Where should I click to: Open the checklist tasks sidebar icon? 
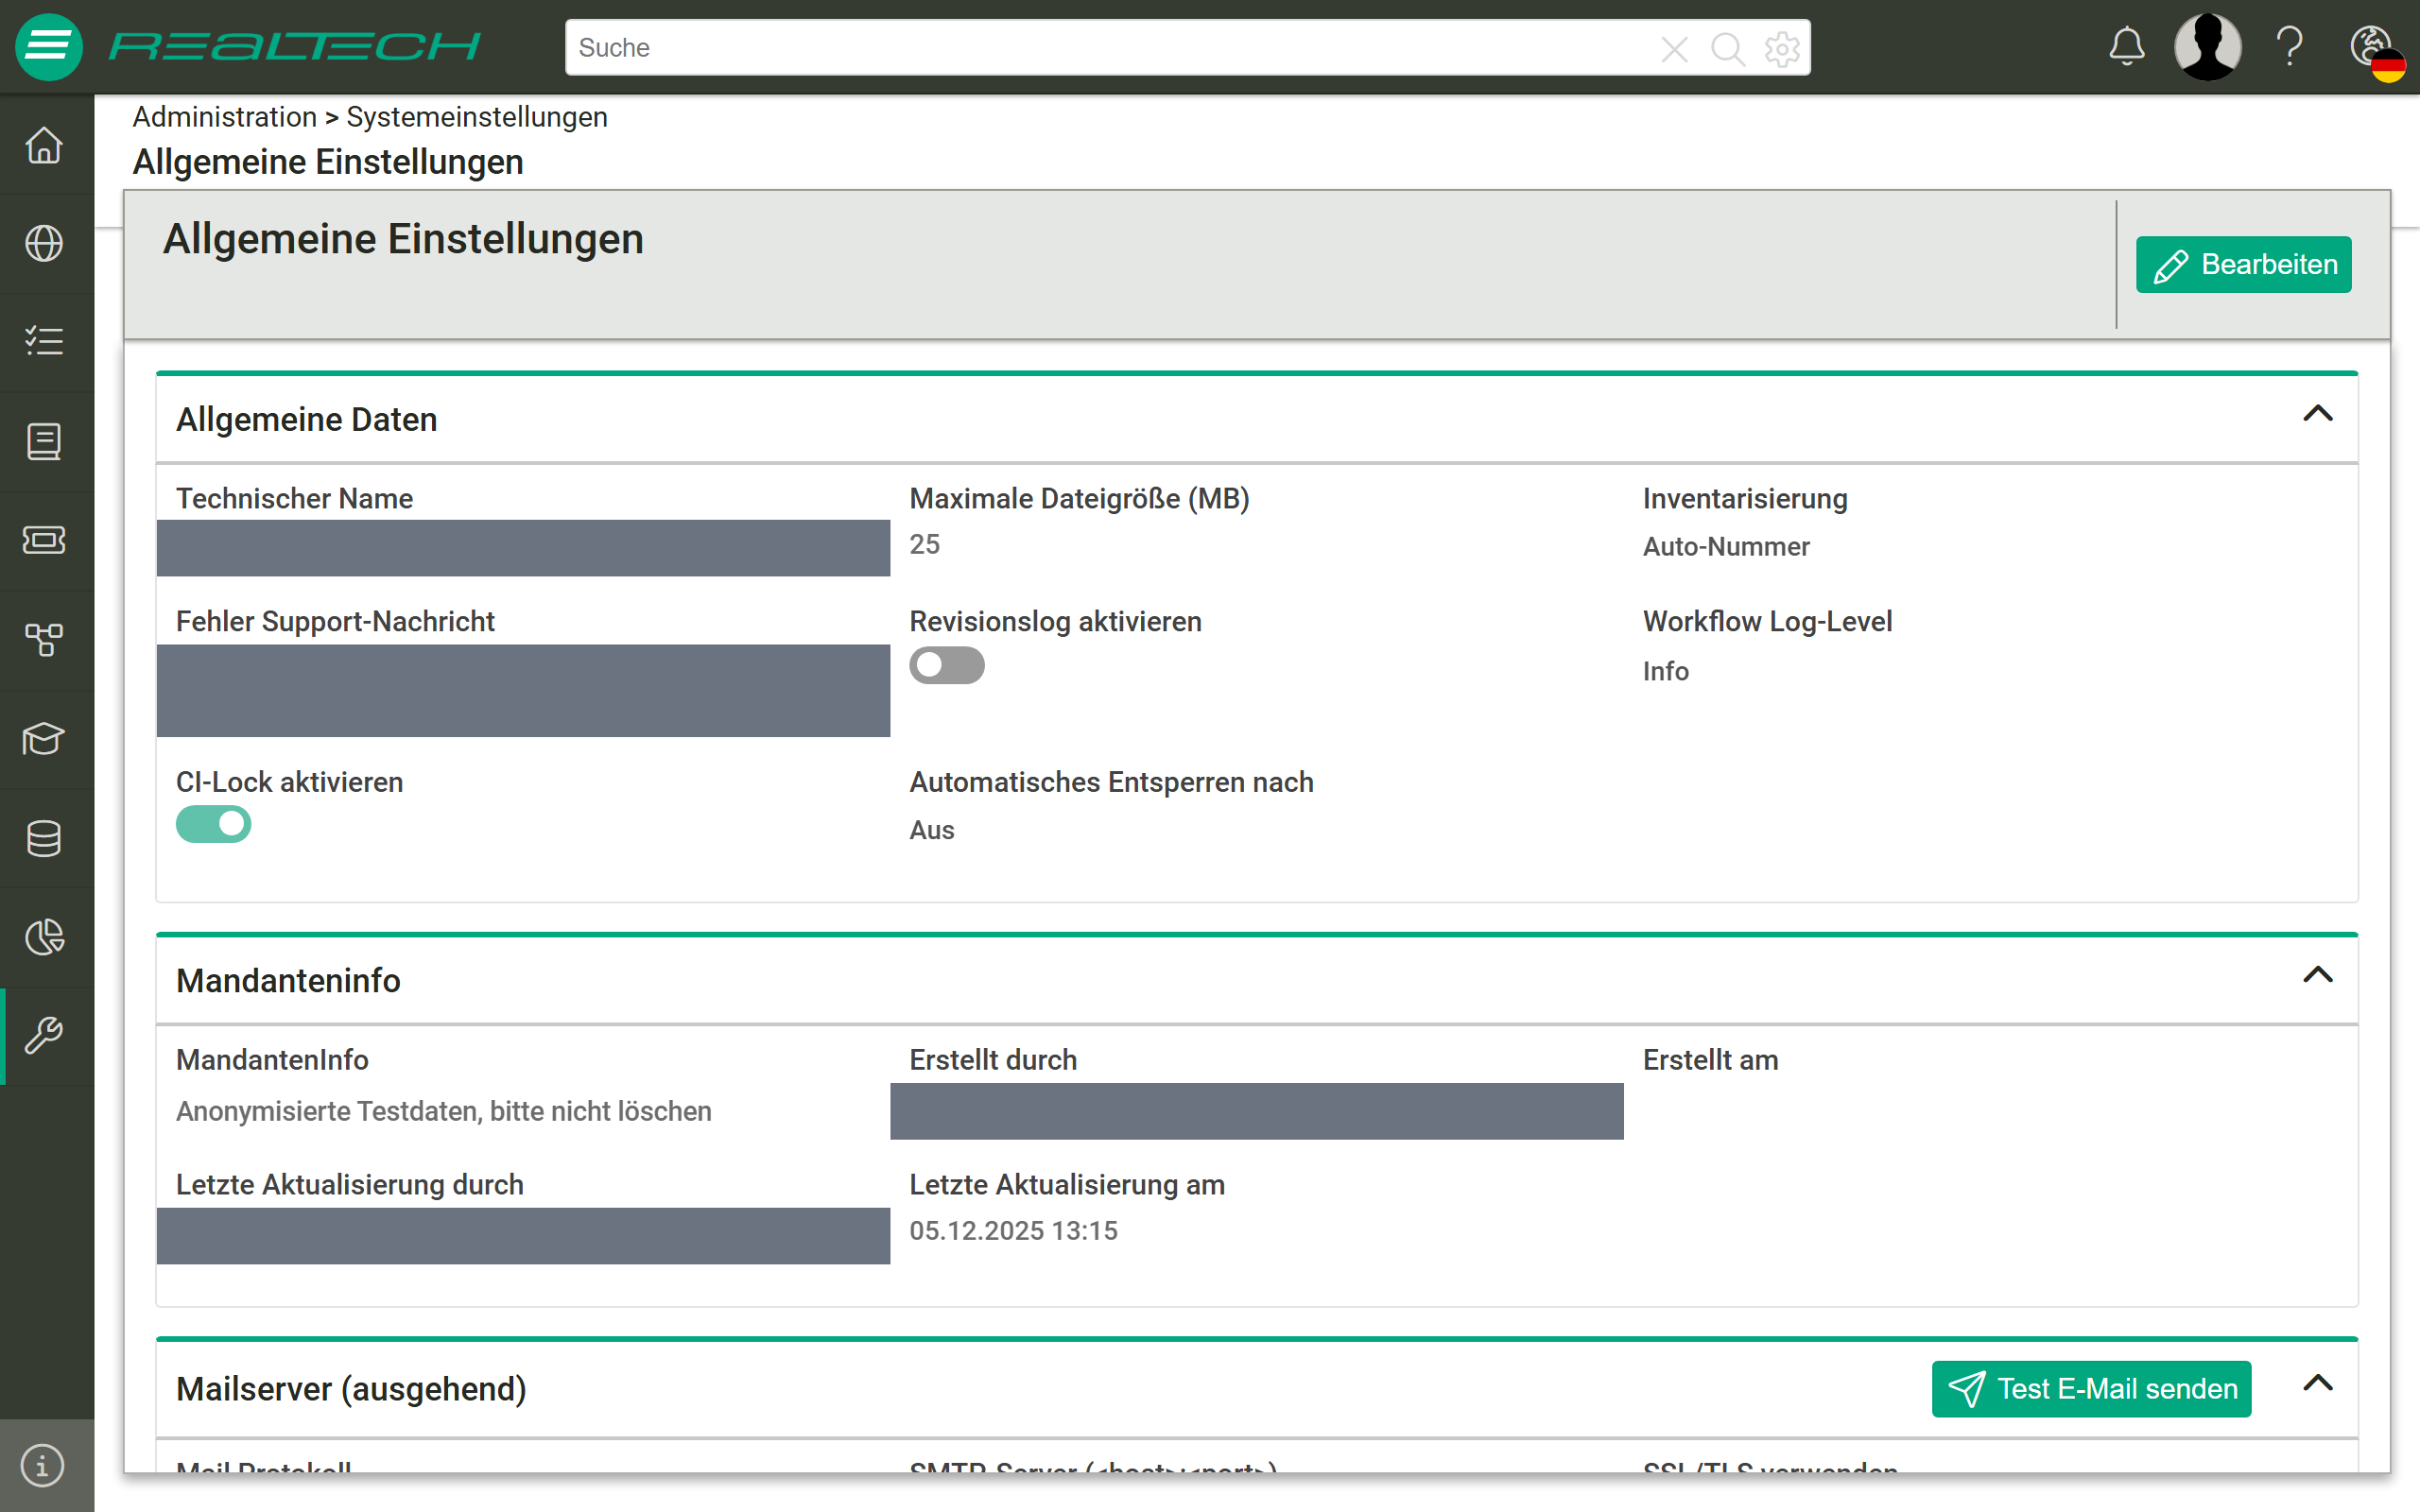coord(44,342)
